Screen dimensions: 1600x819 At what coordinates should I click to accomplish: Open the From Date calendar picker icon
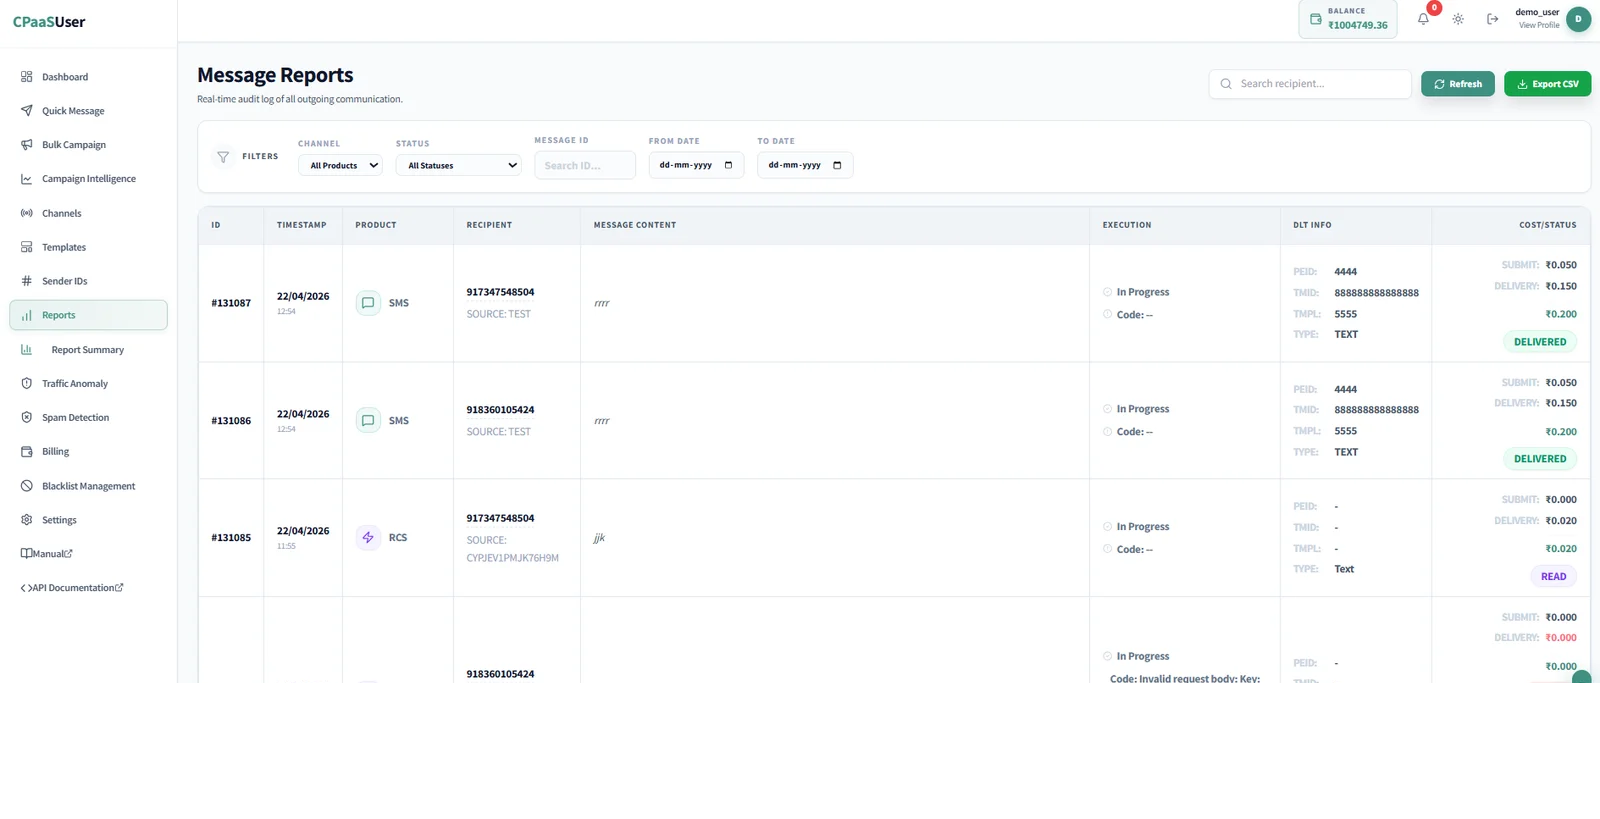(x=728, y=165)
